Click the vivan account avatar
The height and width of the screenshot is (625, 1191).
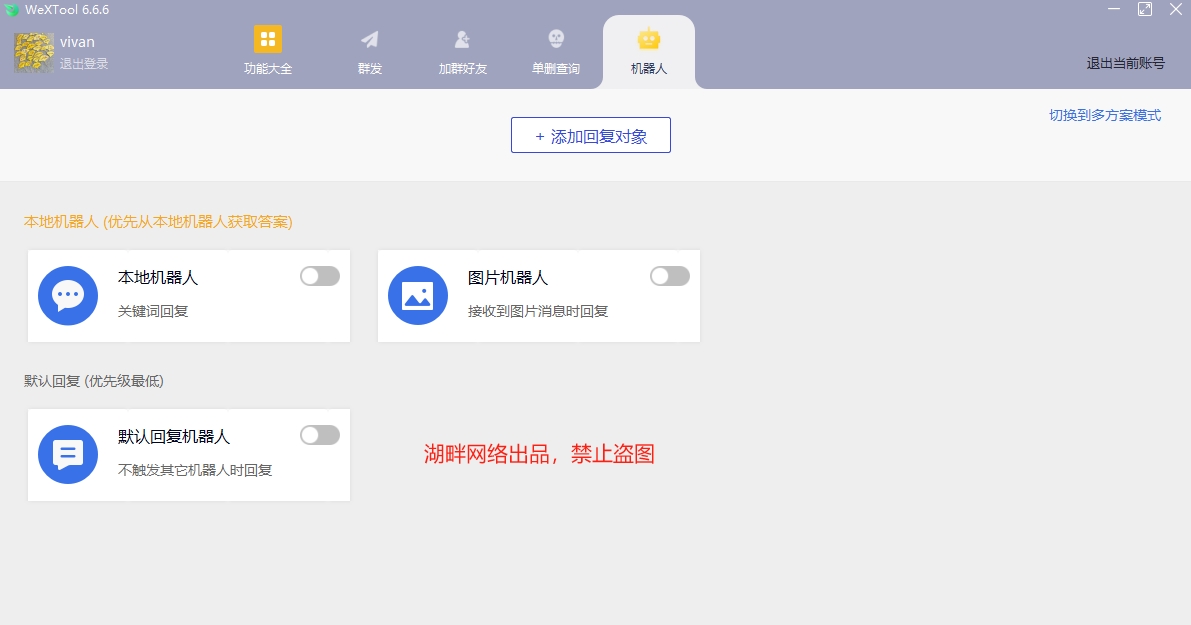coord(32,50)
